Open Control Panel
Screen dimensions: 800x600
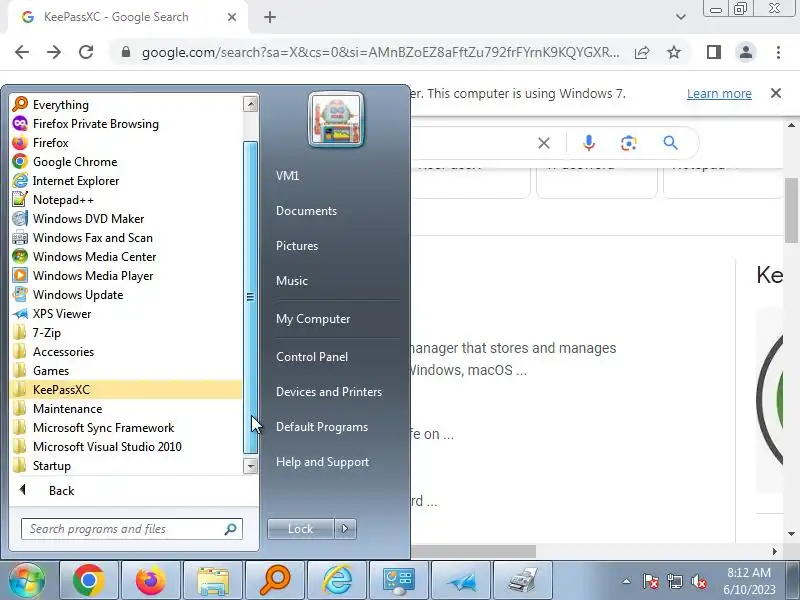pos(312,357)
